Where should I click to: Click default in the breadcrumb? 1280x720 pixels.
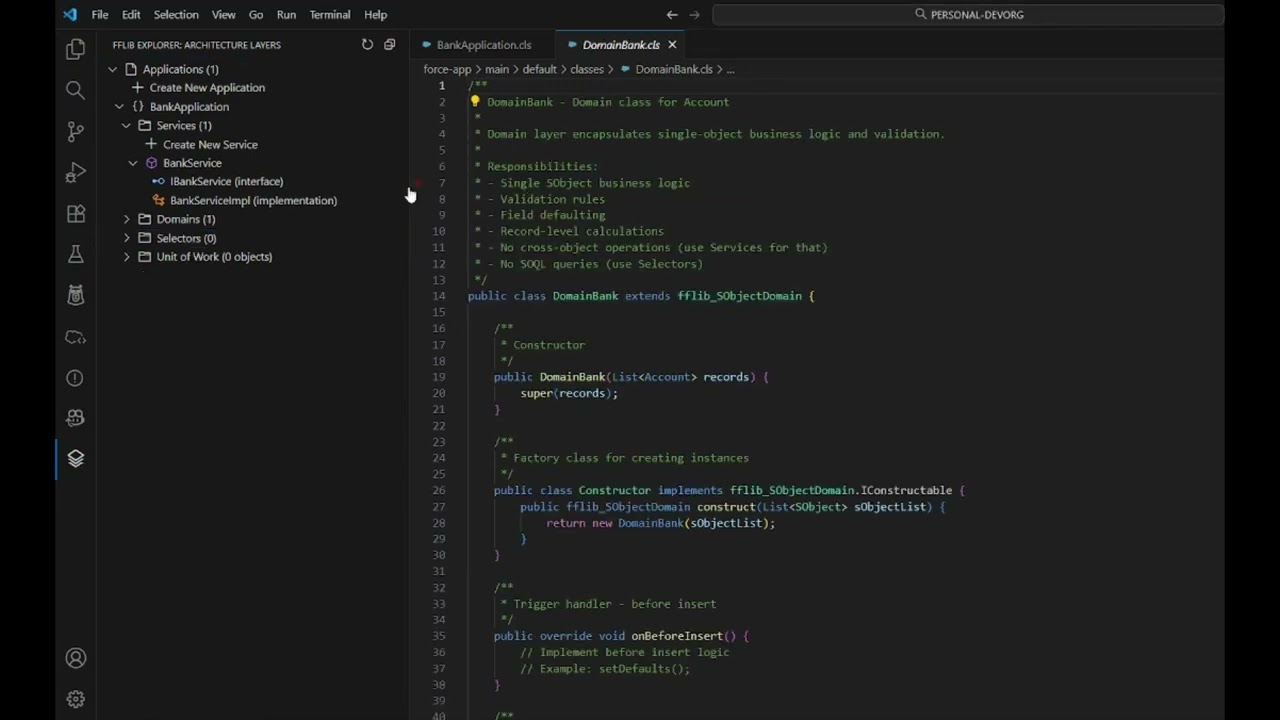pos(539,69)
